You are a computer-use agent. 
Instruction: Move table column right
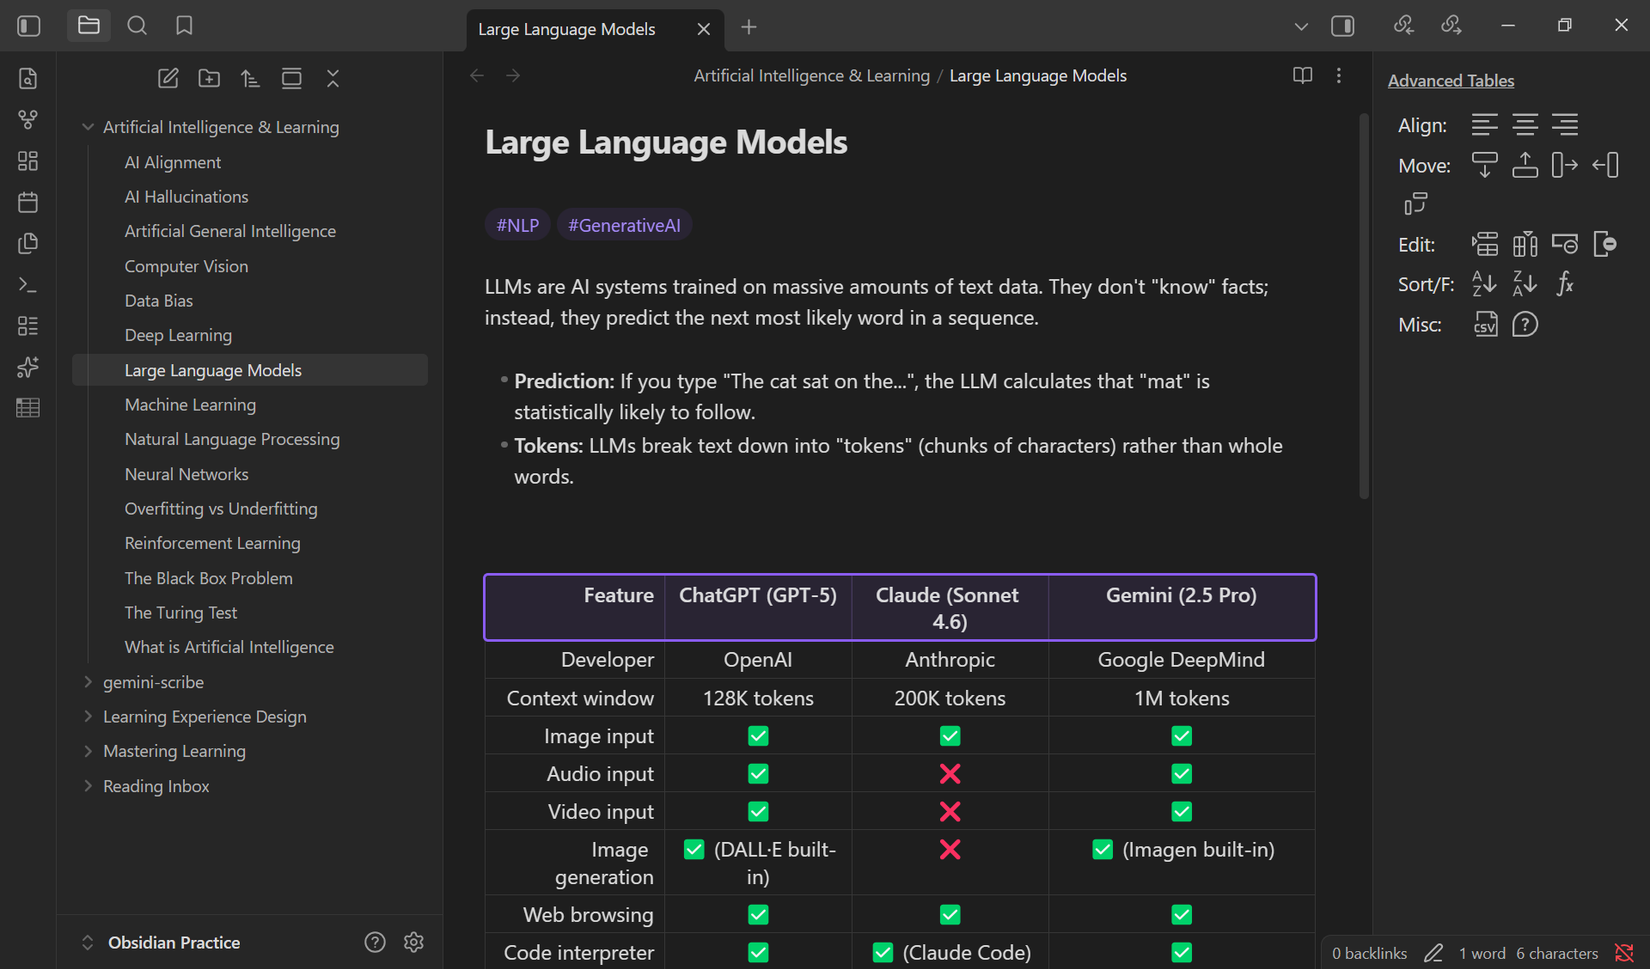coord(1565,165)
